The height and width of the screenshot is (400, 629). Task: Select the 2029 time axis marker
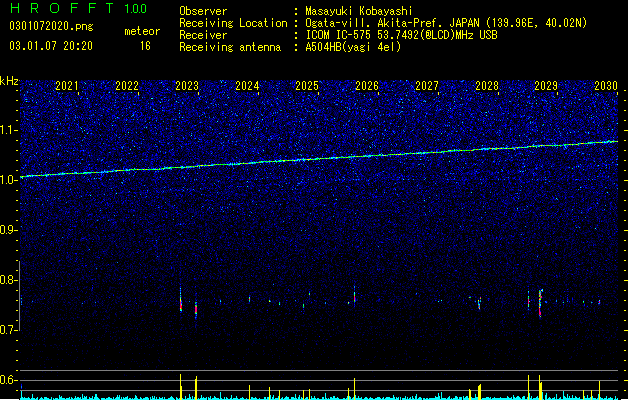pyautogui.click(x=546, y=86)
